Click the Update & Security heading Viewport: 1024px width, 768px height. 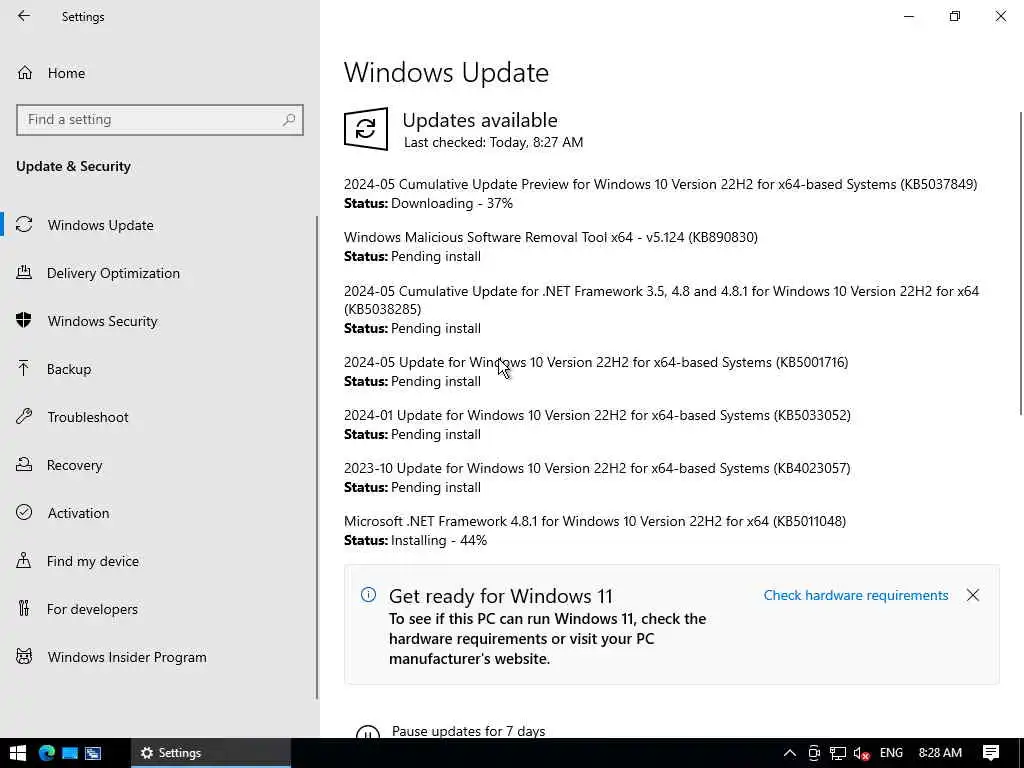[73, 166]
